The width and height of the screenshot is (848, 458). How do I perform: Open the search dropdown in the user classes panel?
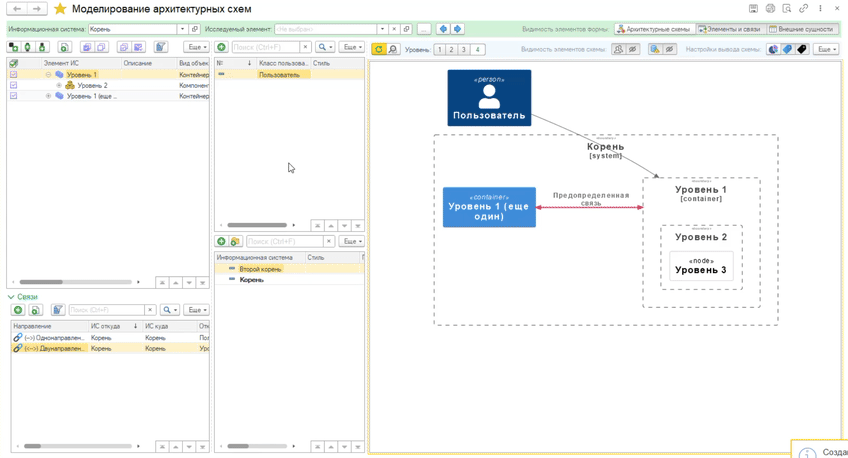[x=324, y=47]
